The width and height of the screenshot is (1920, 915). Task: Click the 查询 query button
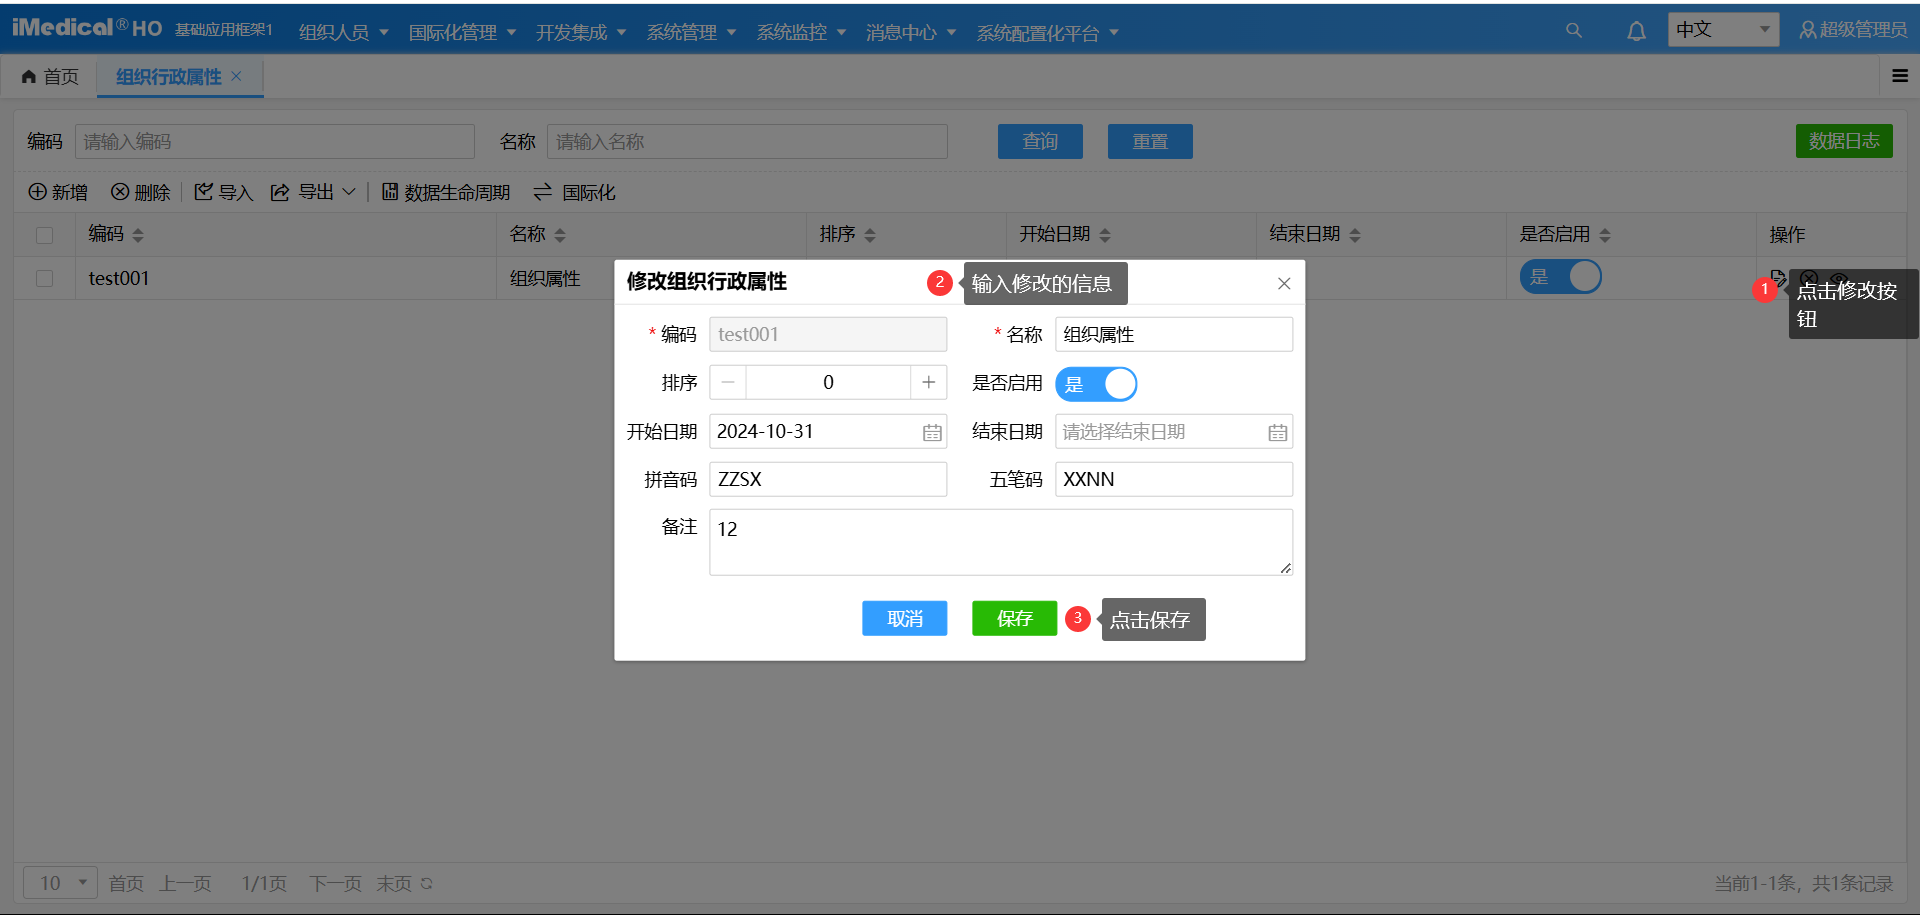point(1040,141)
